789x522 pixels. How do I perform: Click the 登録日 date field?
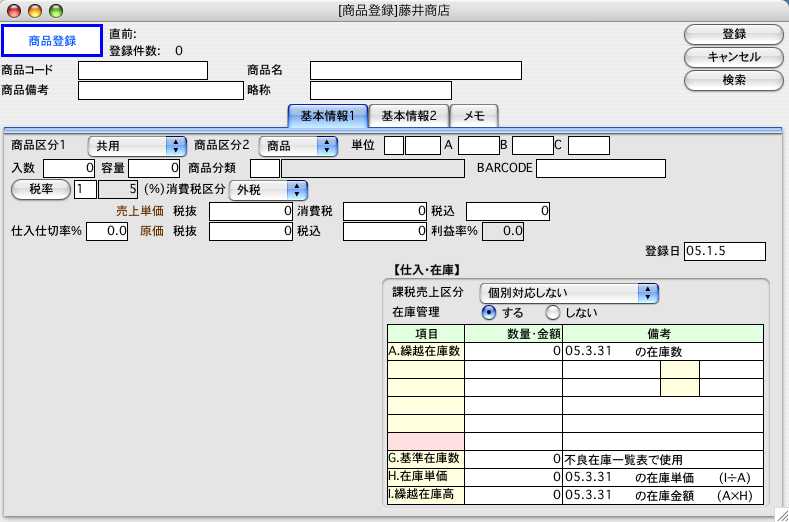point(724,251)
